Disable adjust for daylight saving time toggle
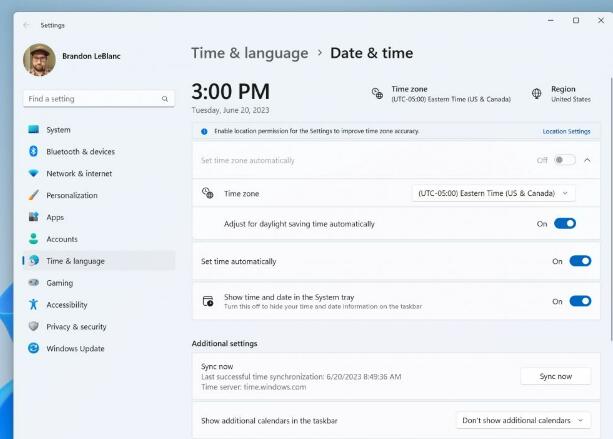The width and height of the screenshot is (613, 439). [565, 224]
